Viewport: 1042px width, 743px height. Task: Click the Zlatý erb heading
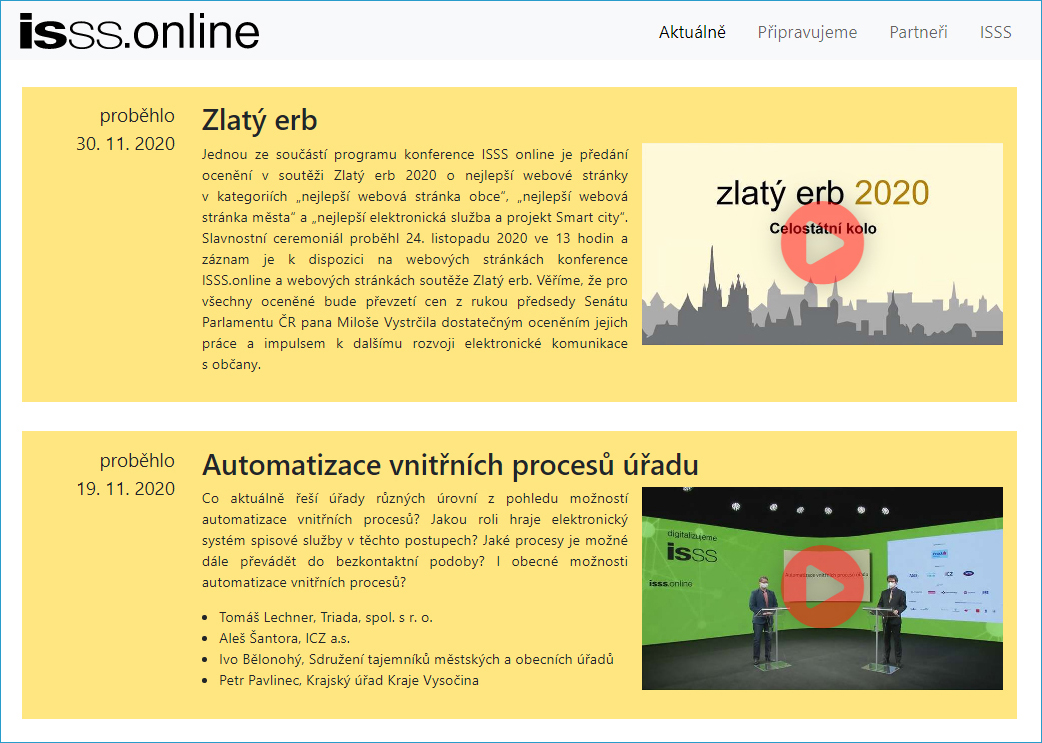tap(259, 120)
